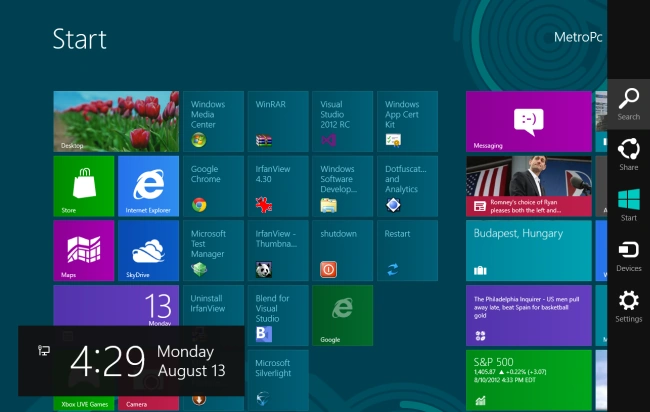Launch Windows Media Center tile
The height and width of the screenshot is (412, 650).
[213, 121]
